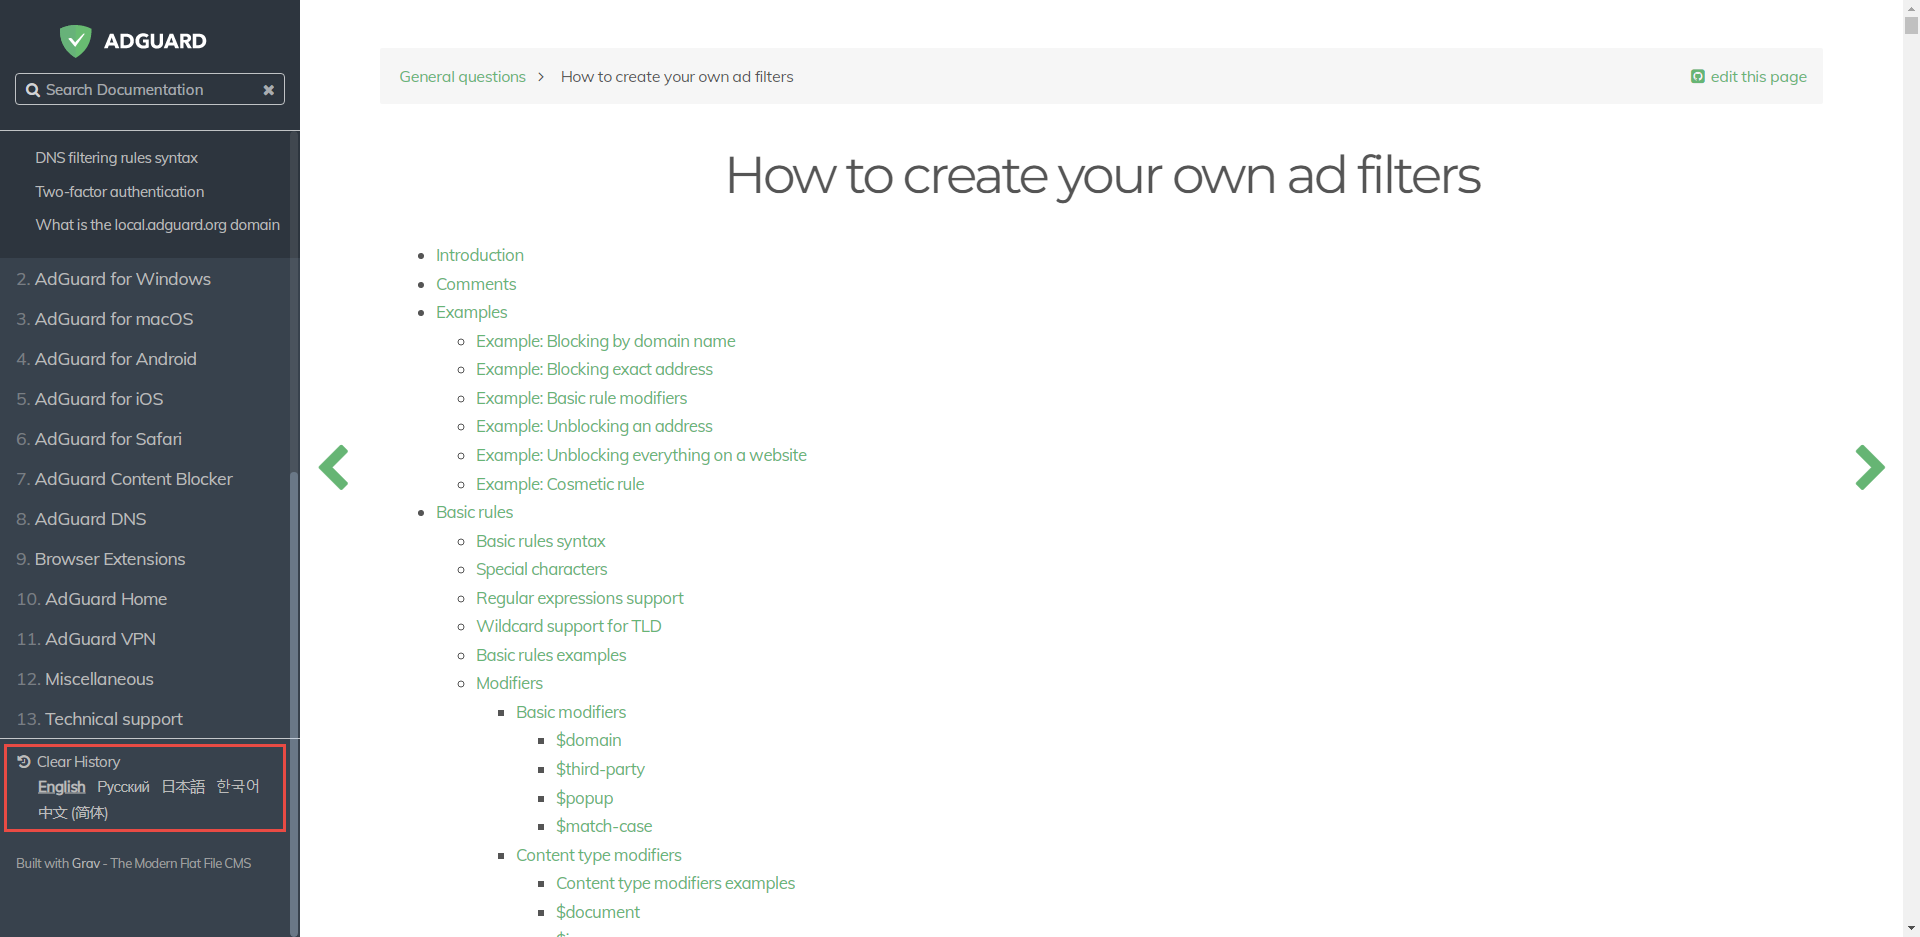Open Content type modifiers link
This screenshot has width=1920, height=937.
598,855
